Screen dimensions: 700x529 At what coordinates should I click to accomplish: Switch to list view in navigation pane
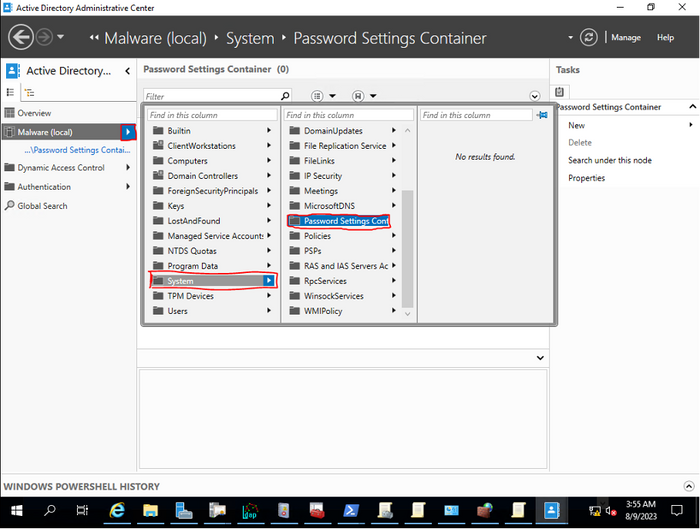pos(10,92)
